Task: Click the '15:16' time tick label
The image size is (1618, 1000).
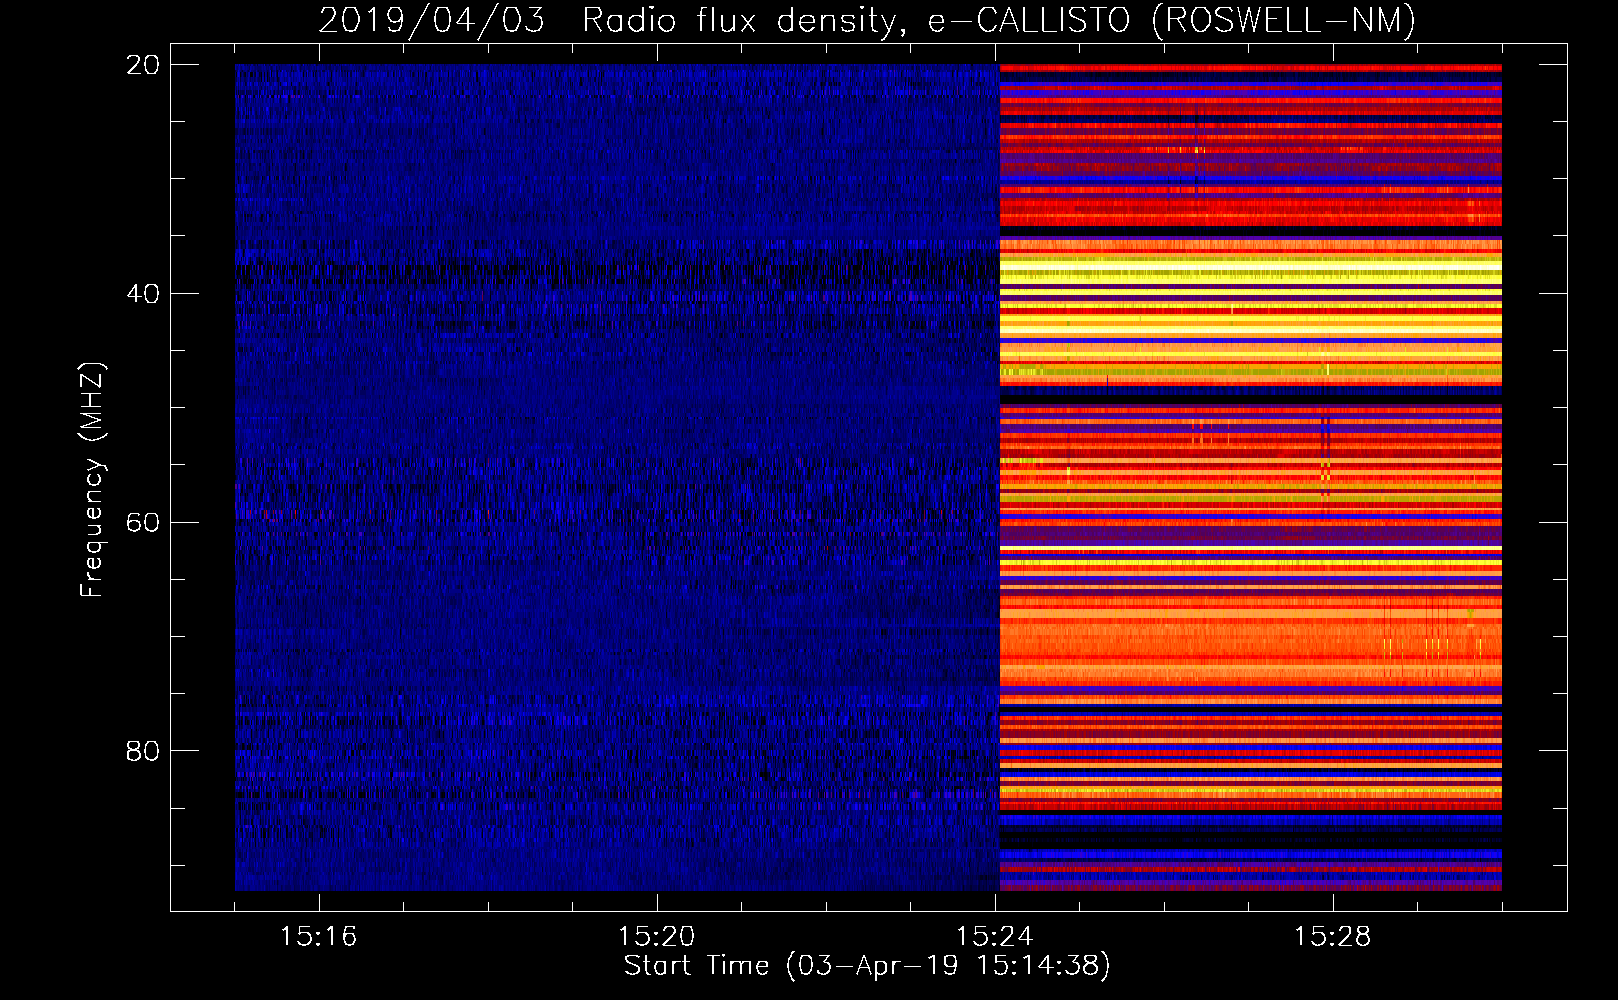Action: click(318, 937)
